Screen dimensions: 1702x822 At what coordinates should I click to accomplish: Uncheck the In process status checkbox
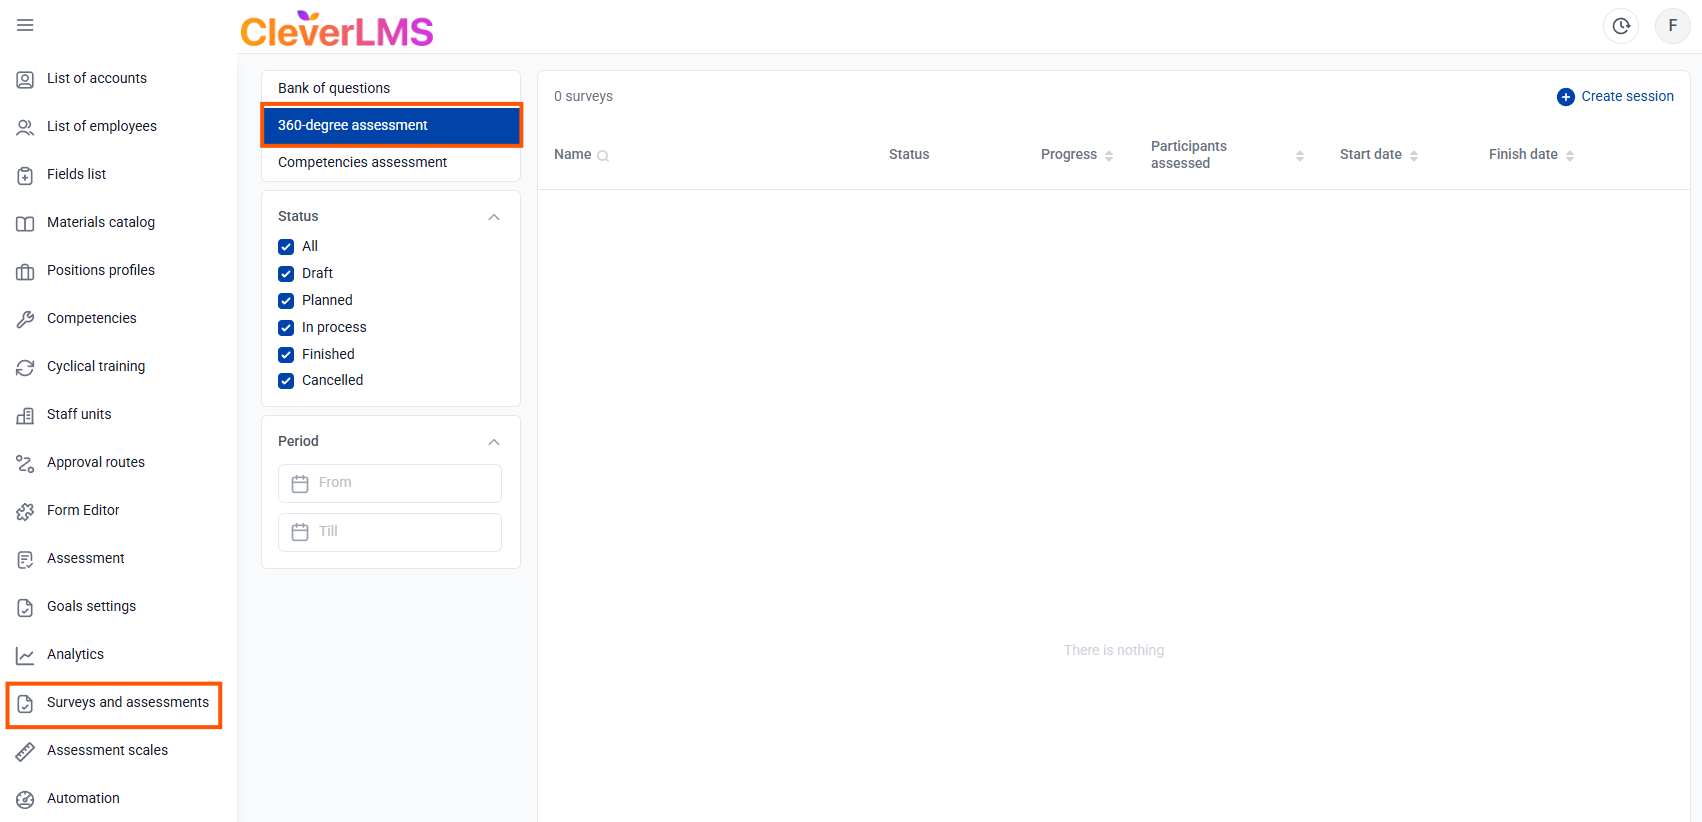tap(286, 328)
